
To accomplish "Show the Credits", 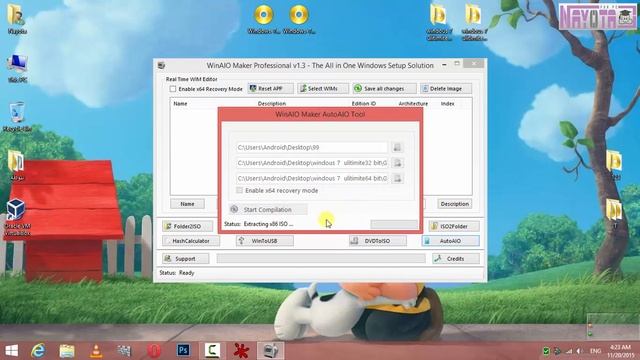I will [456, 259].
